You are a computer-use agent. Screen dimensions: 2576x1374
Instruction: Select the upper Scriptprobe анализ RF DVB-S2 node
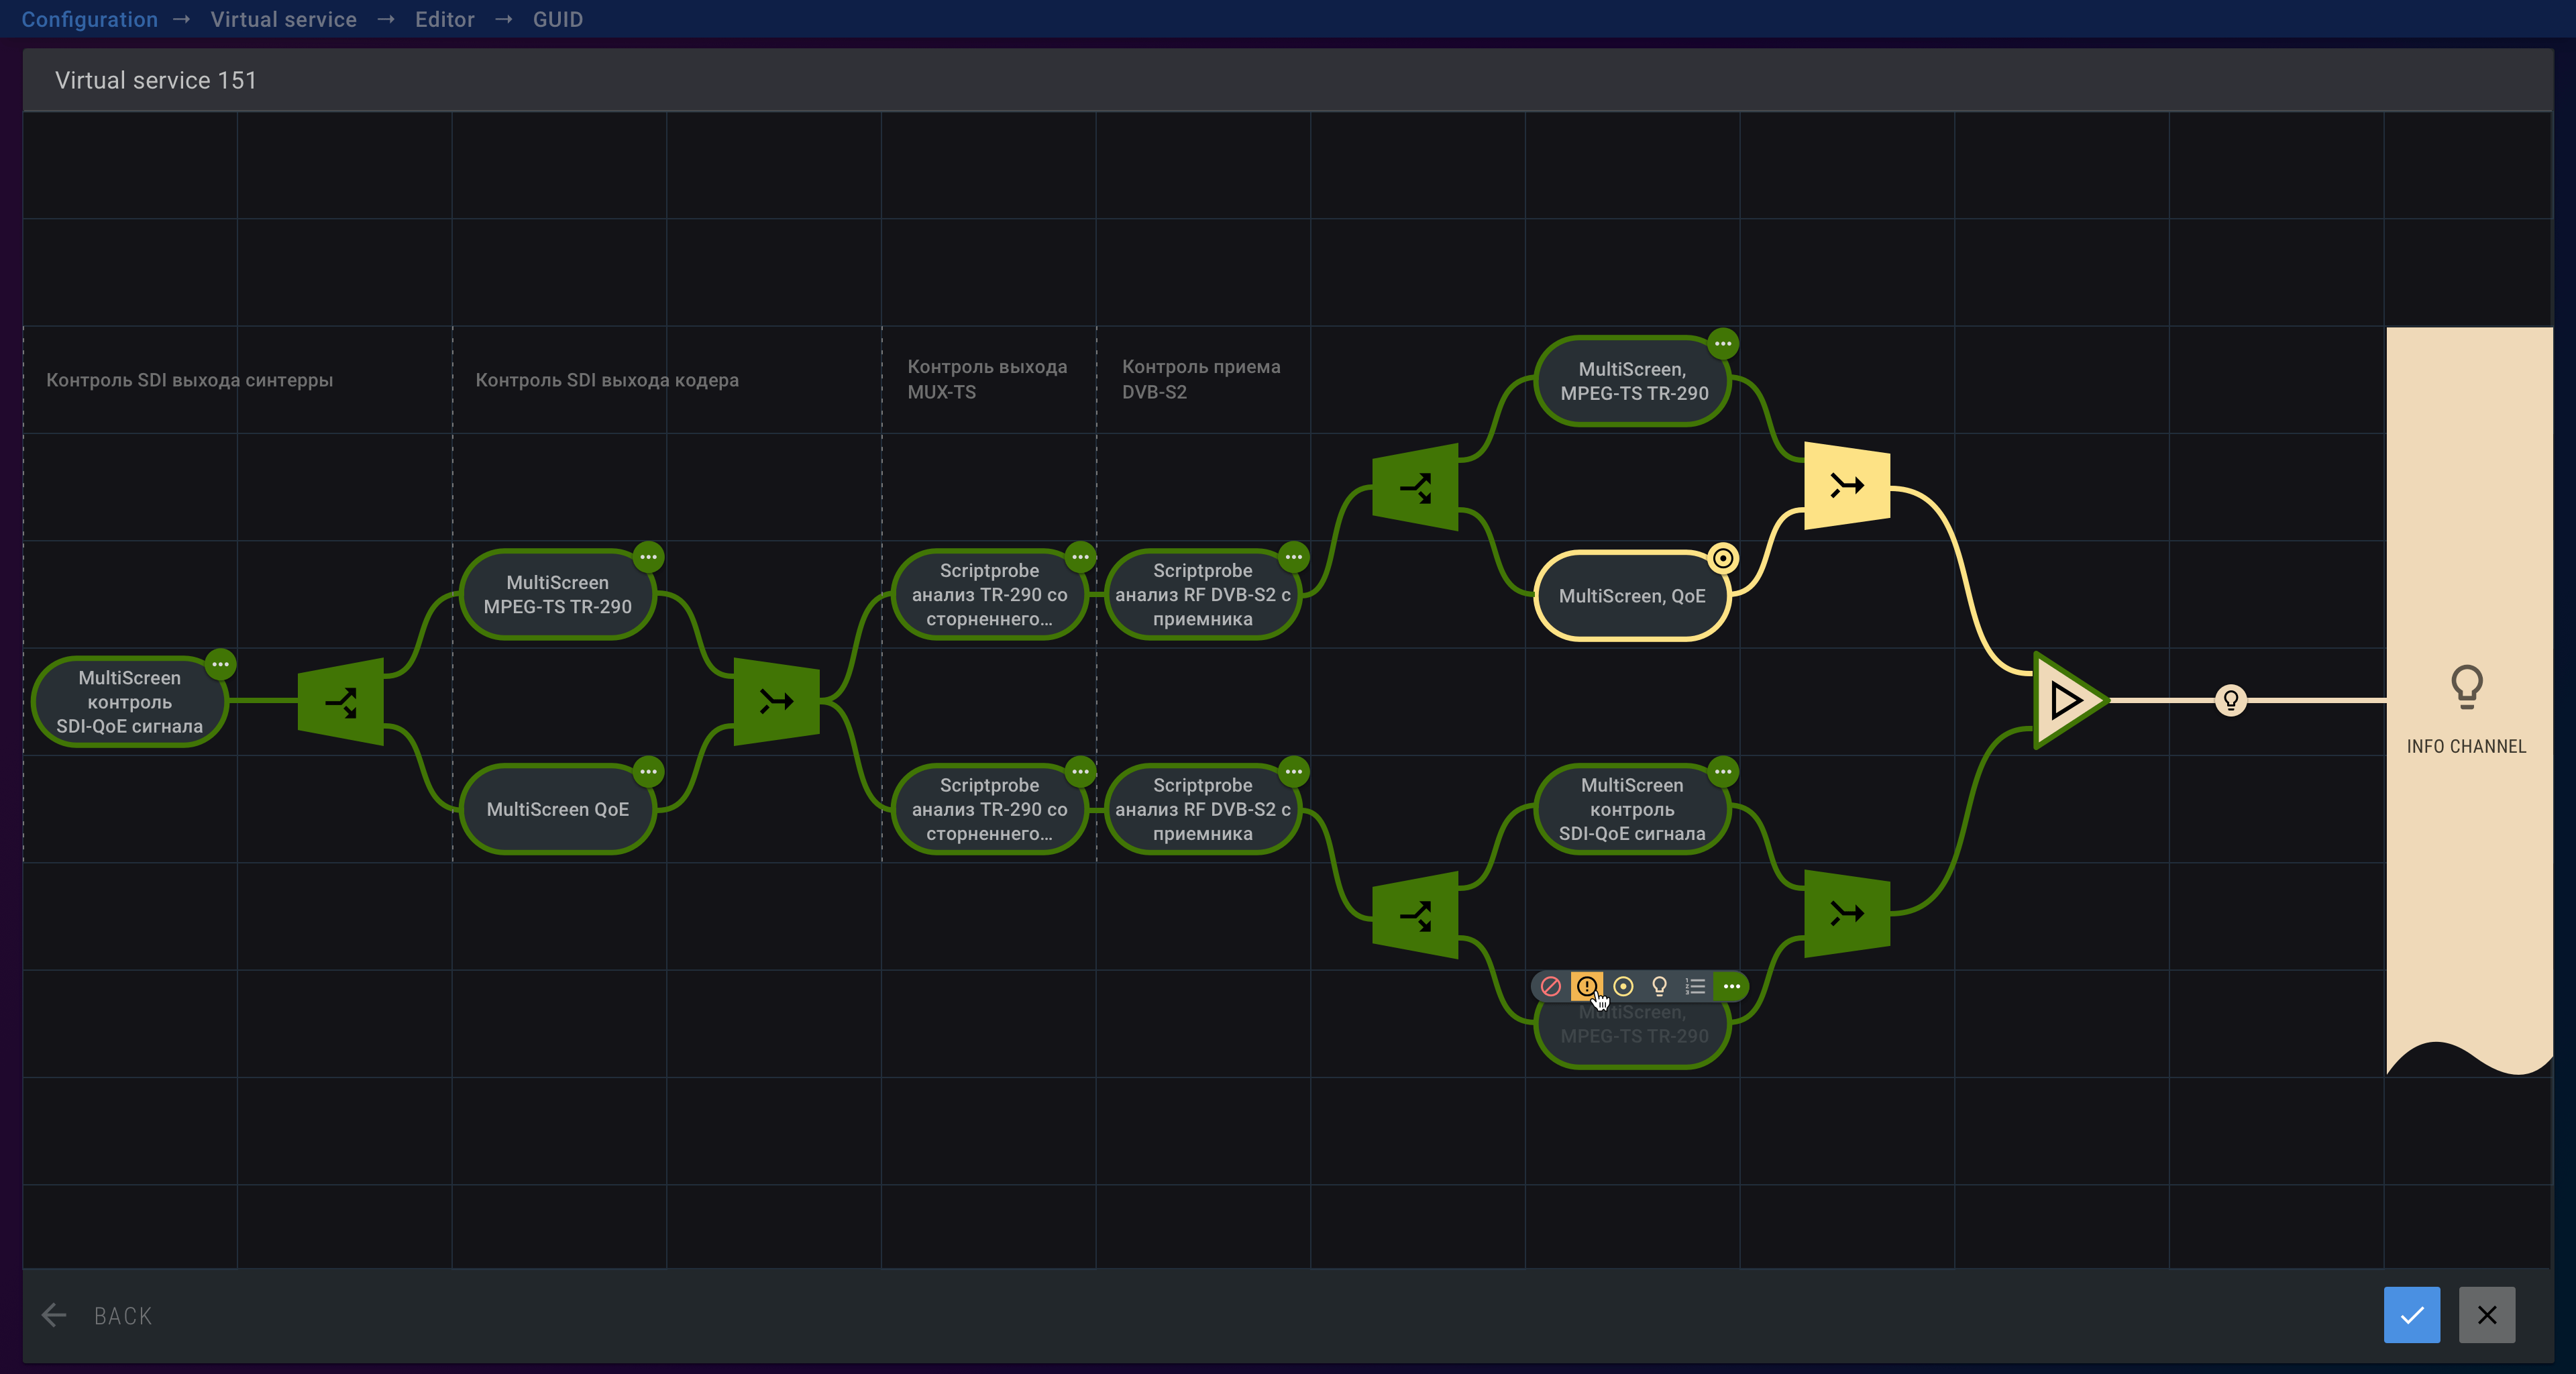(1203, 595)
